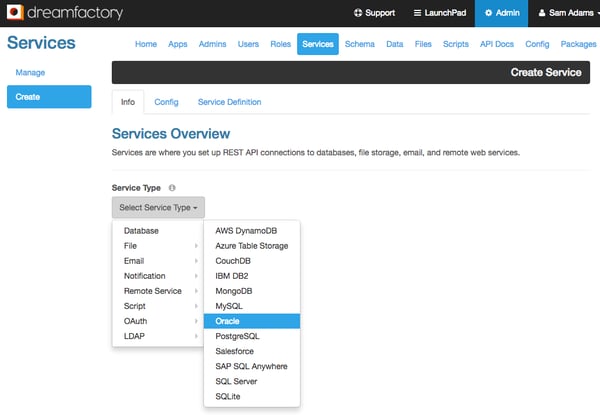600x415 pixels.
Task: Open the Packages tab
Action: click(x=578, y=44)
